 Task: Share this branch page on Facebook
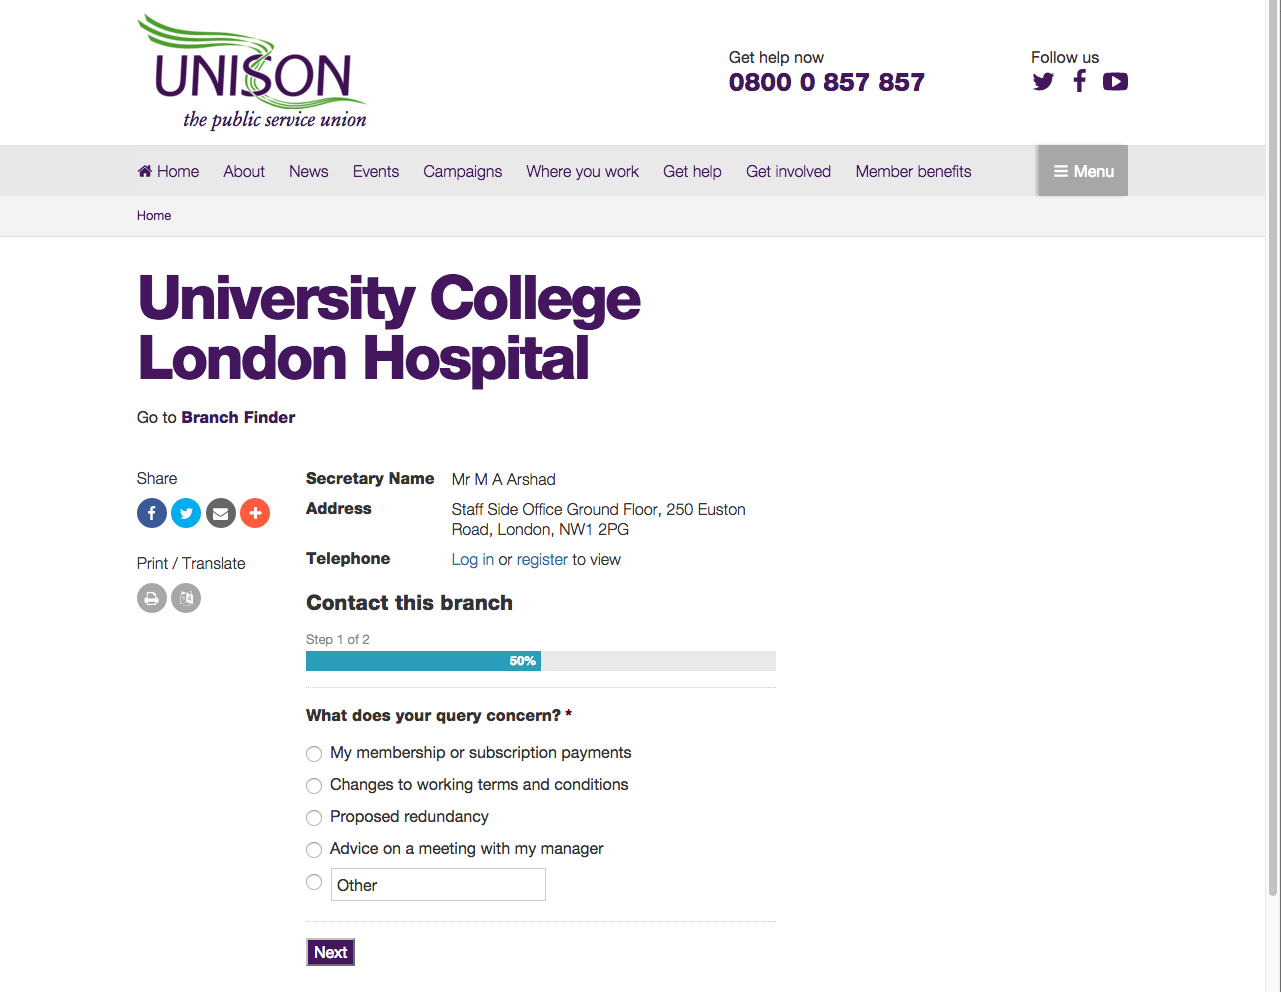pyautogui.click(x=151, y=513)
